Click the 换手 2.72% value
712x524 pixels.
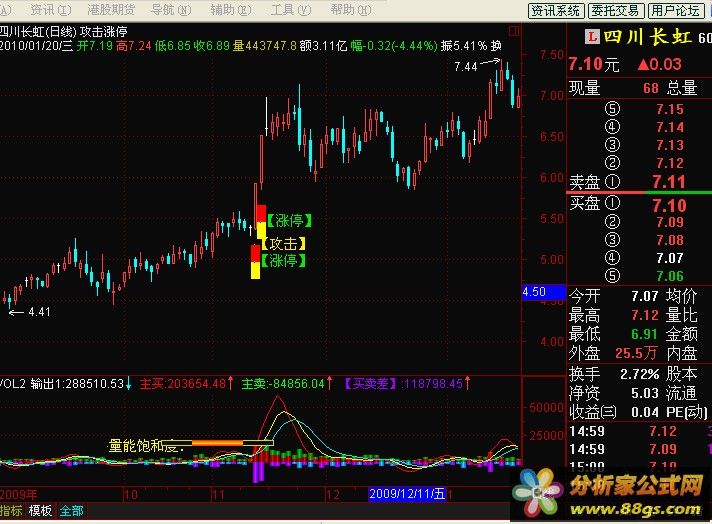[640, 374]
